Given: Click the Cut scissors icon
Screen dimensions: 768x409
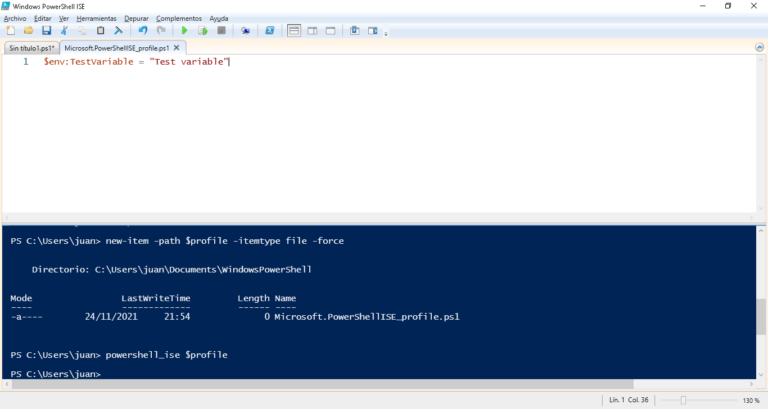Looking at the screenshot, I should point(64,30).
